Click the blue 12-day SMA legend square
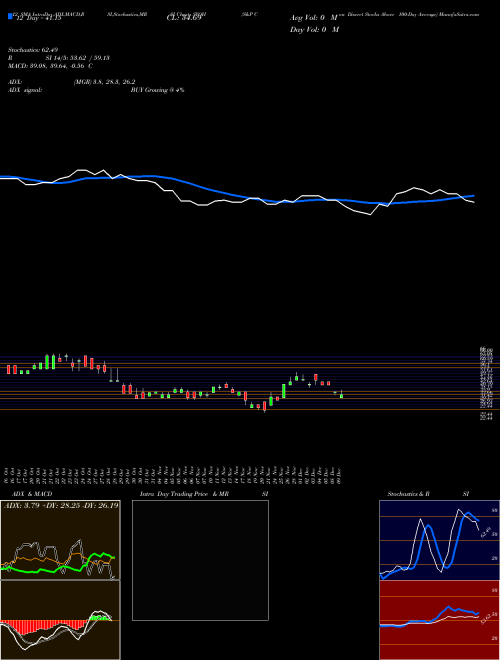 coord(11,17)
